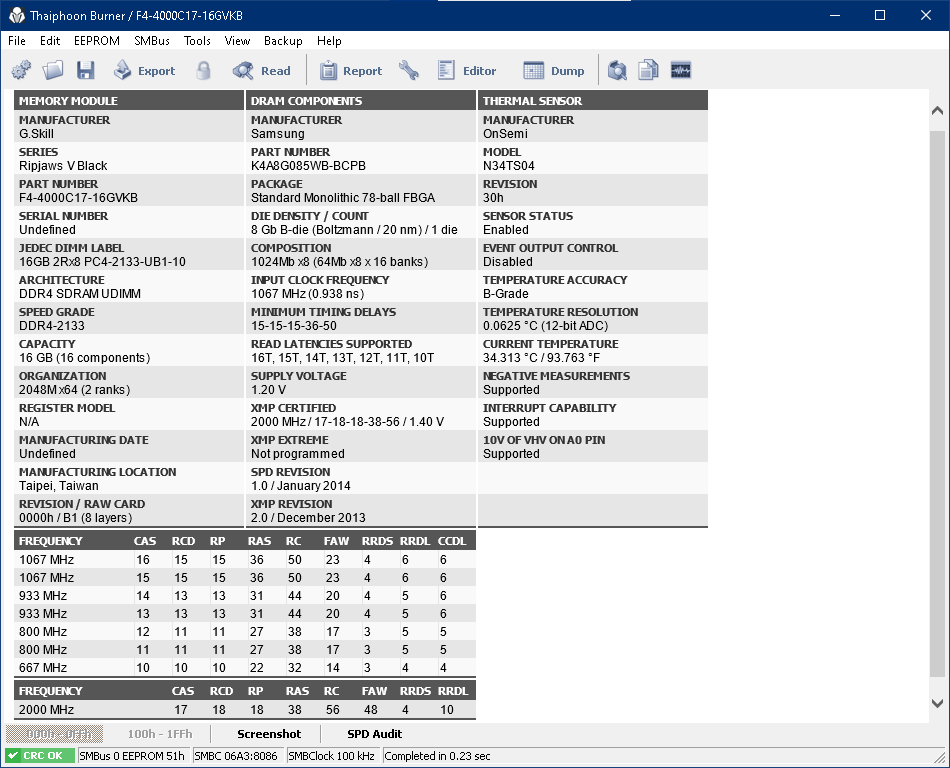Click current temperature 34.313 °C value
Image resolution: width=950 pixels, height=768 pixels.
point(541,358)
